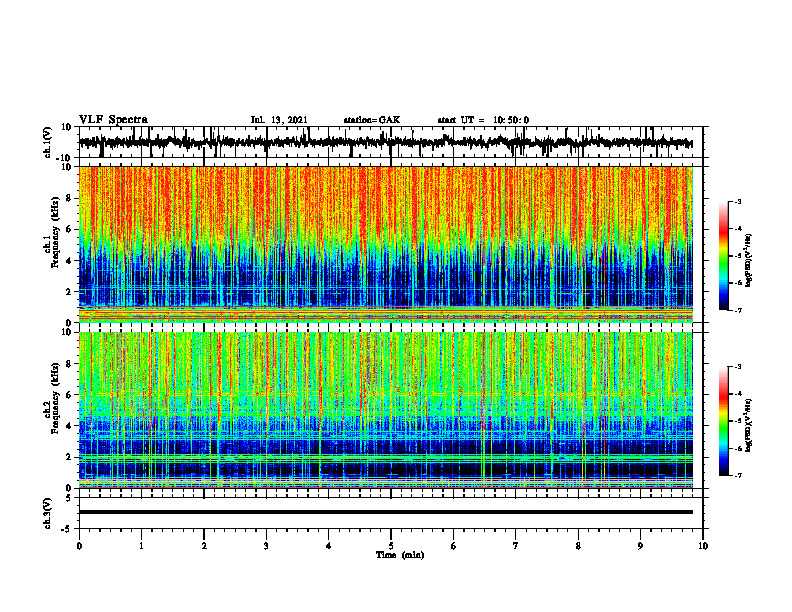Select the date text 'Jul 13, 2021'

pos(279,120)
